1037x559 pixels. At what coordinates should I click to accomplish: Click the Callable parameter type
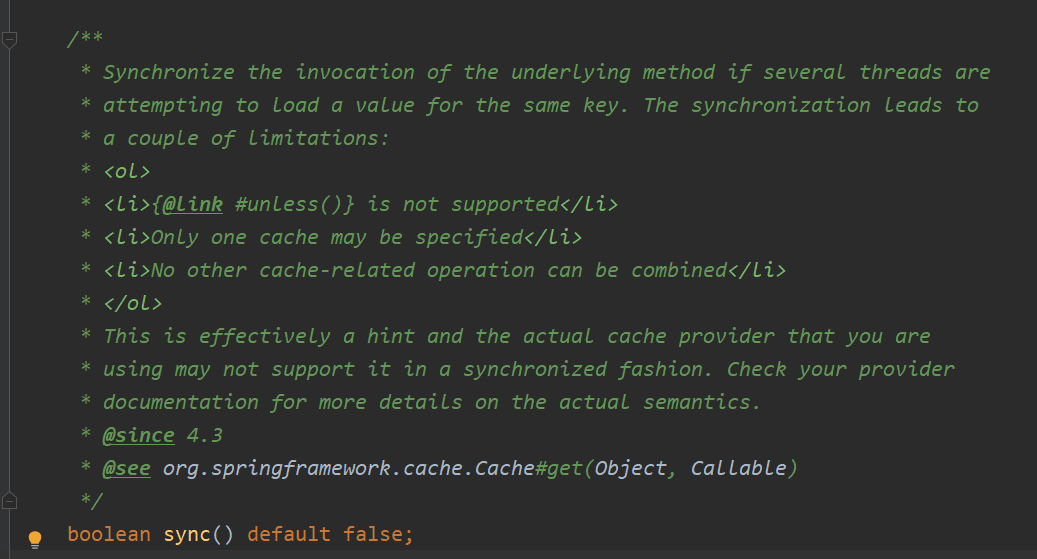click(x=738, y=468)
